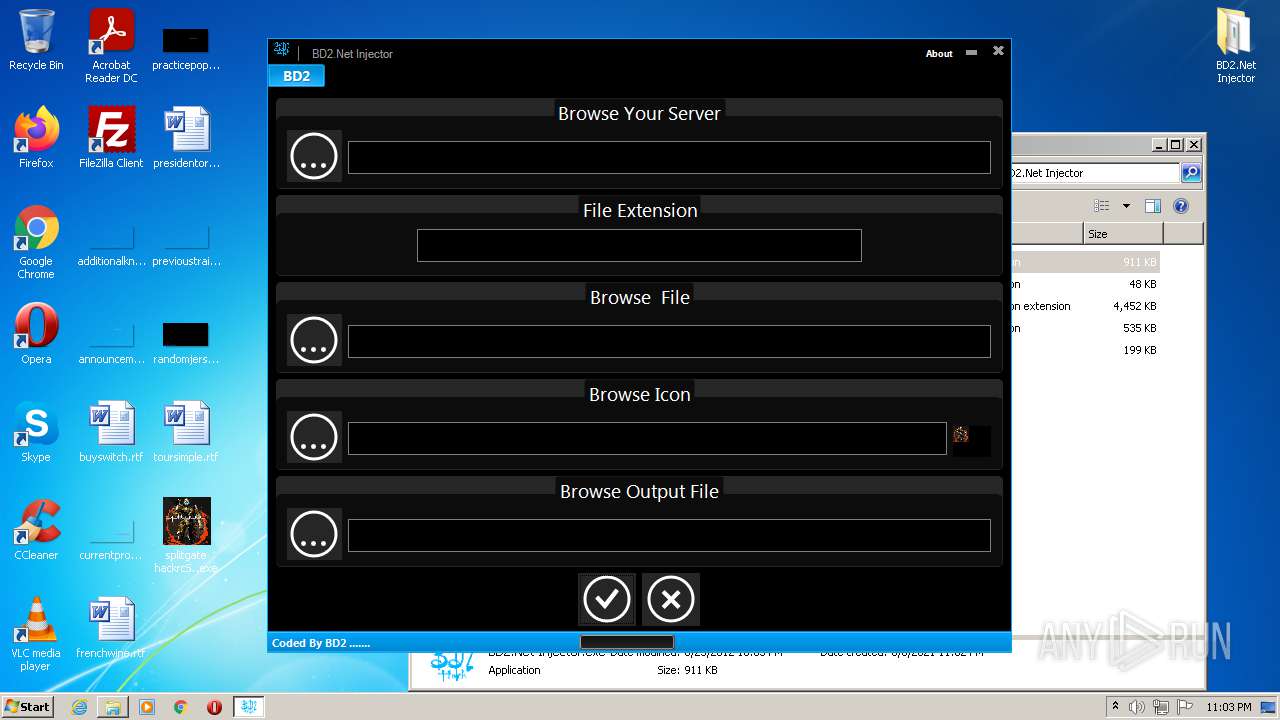Focus the Browse Output File path field
Viewport: 1280px width, 720px height.
pyautogui.click(x=669, y=535)
